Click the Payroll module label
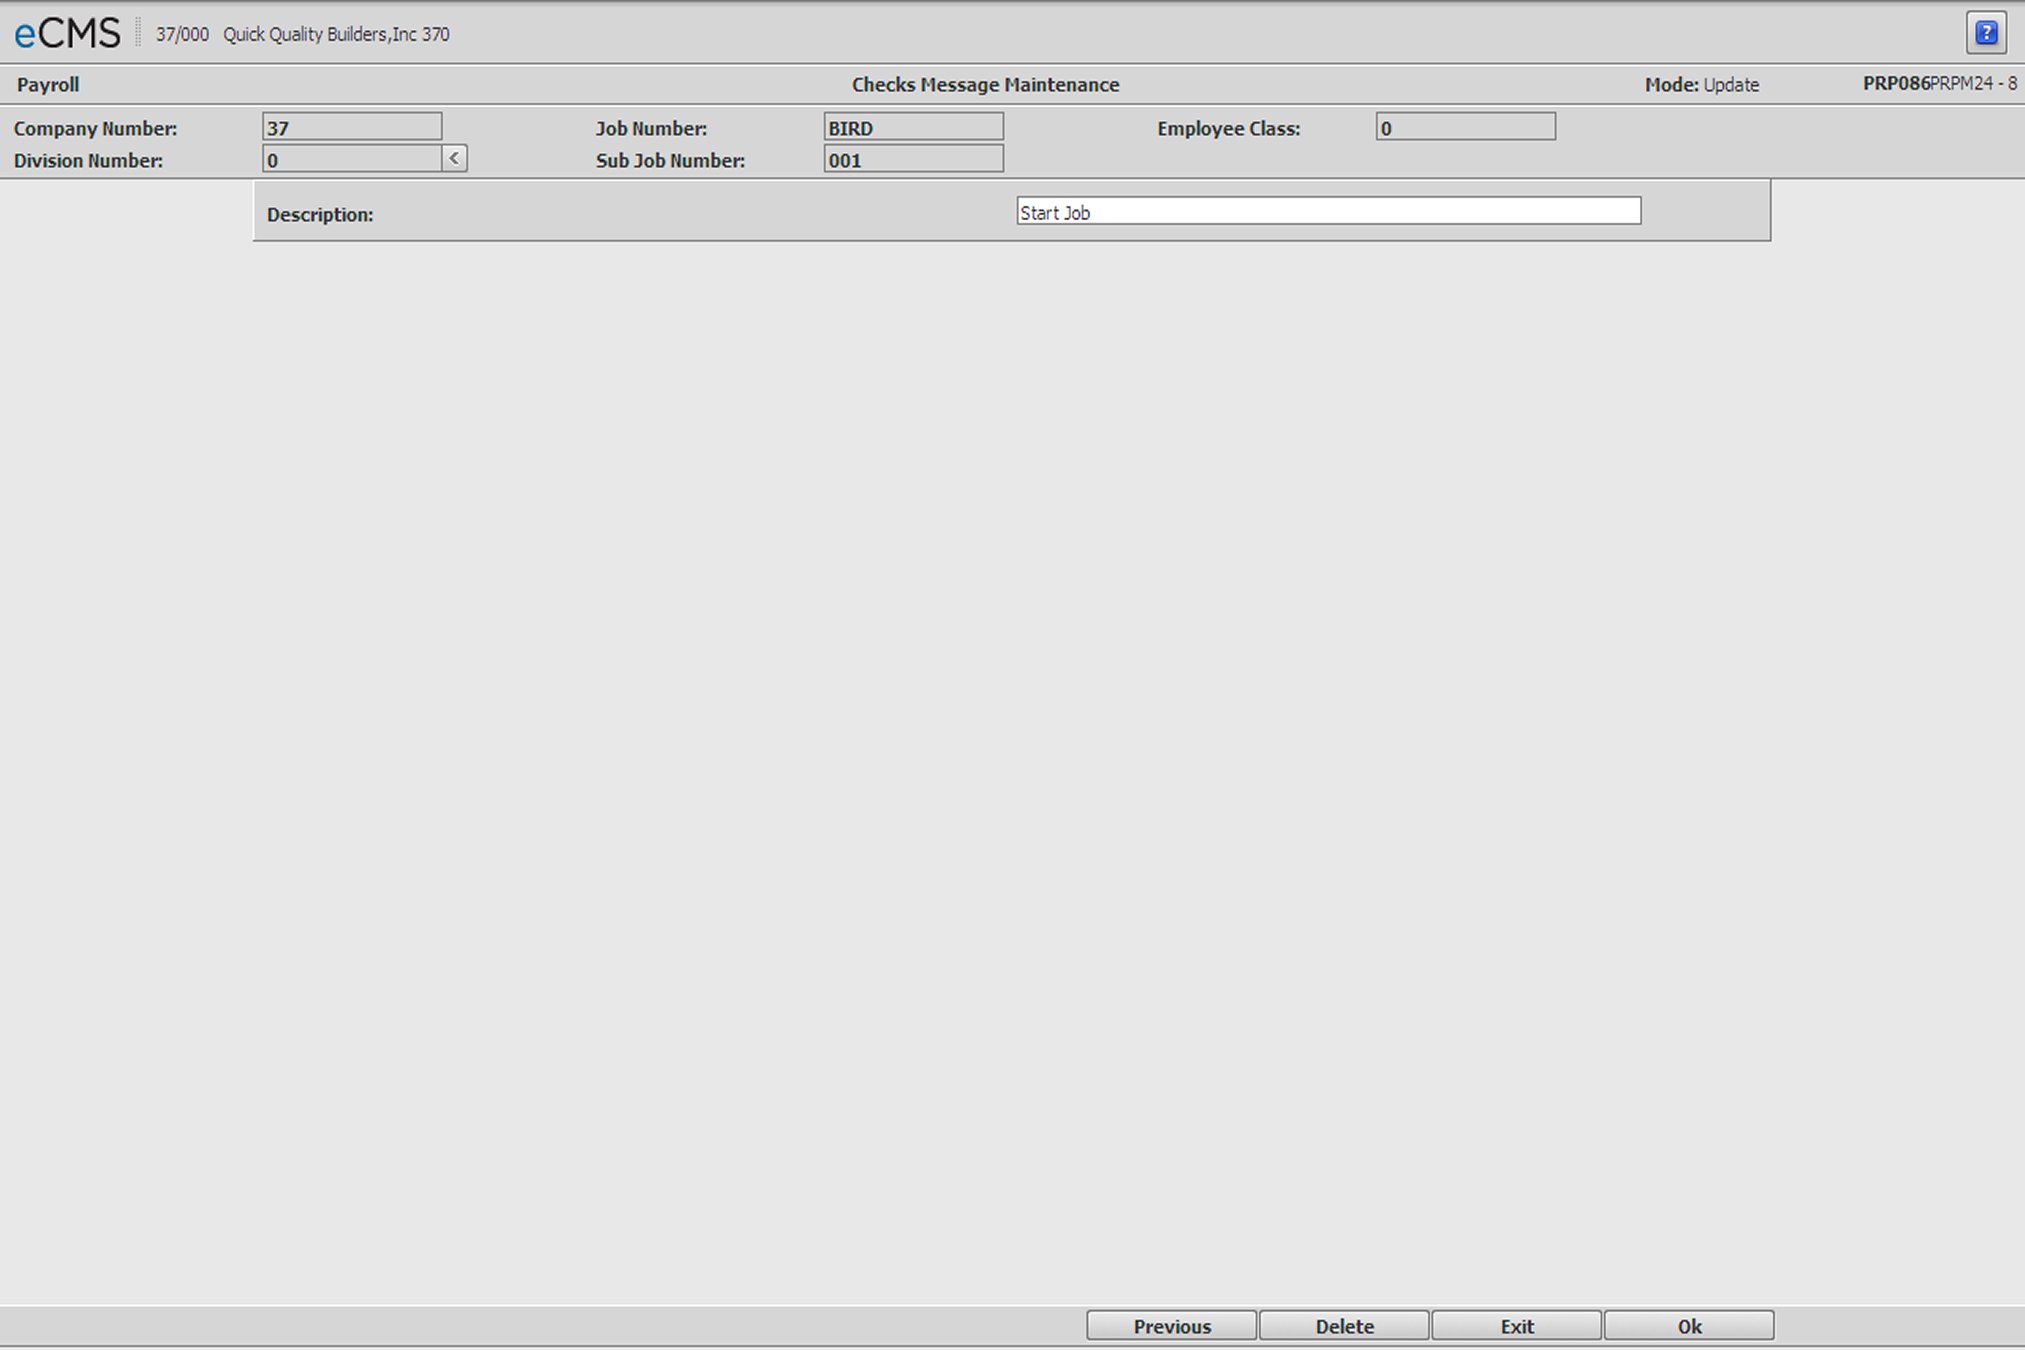The height and width of the screenshot is (1350, 2025). [x=48, y=85]
